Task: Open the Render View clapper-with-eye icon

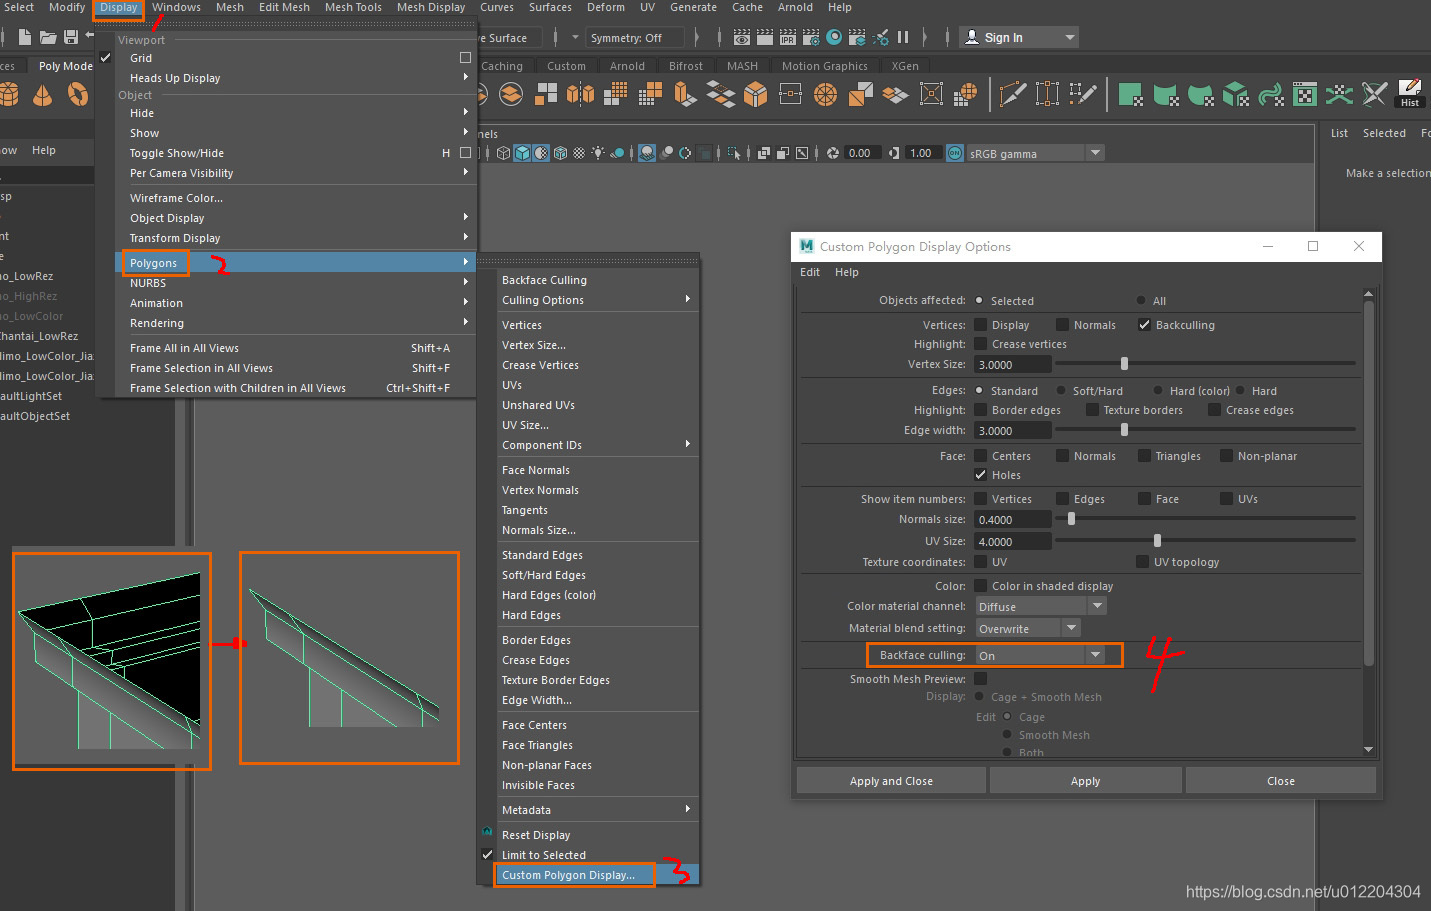Action: point(741,38)
